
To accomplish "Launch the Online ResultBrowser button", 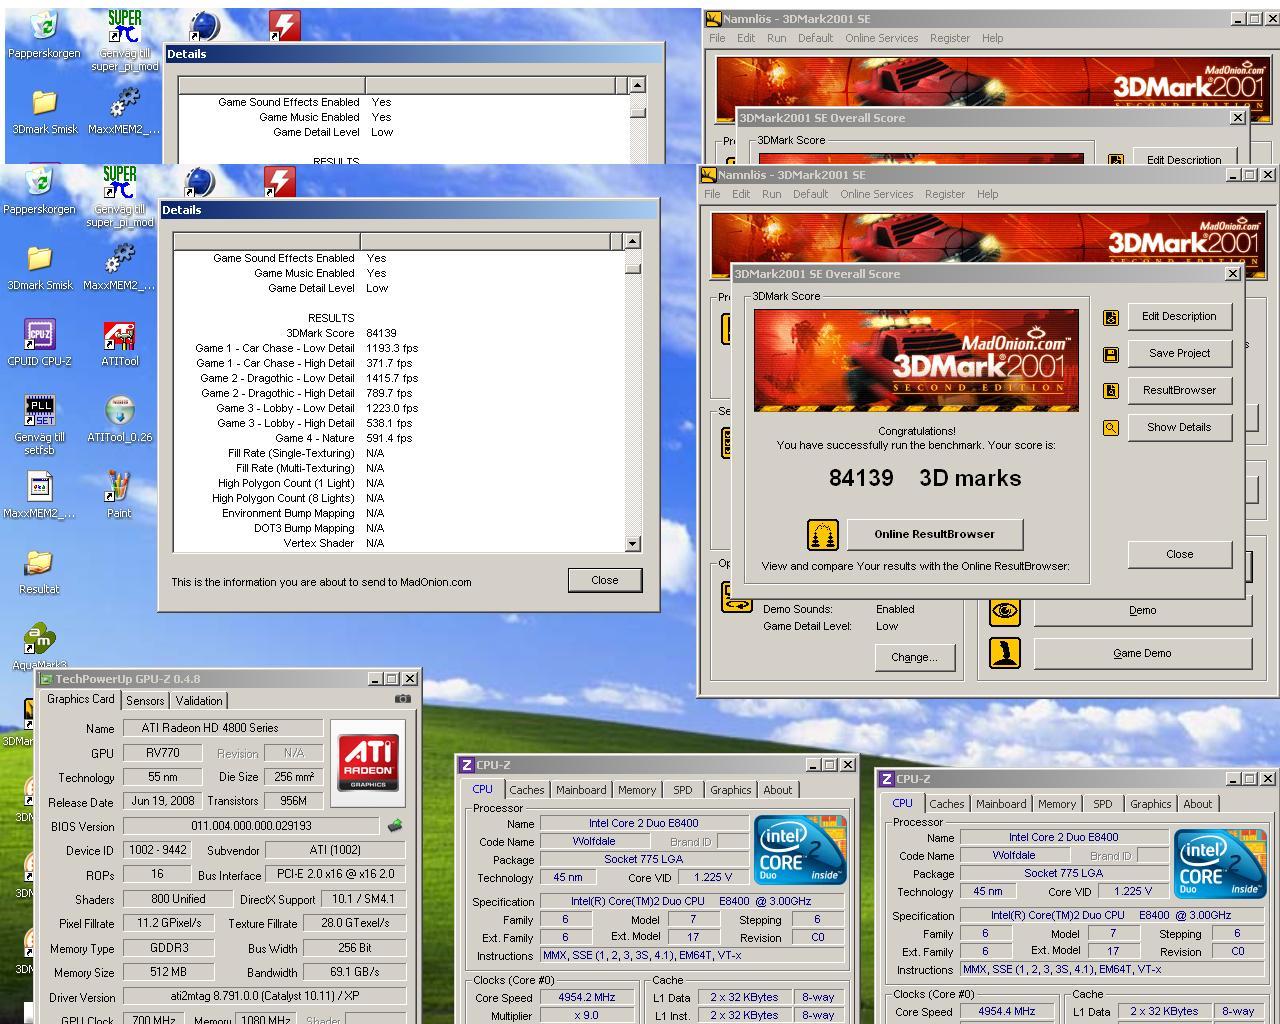I will 935,534.
